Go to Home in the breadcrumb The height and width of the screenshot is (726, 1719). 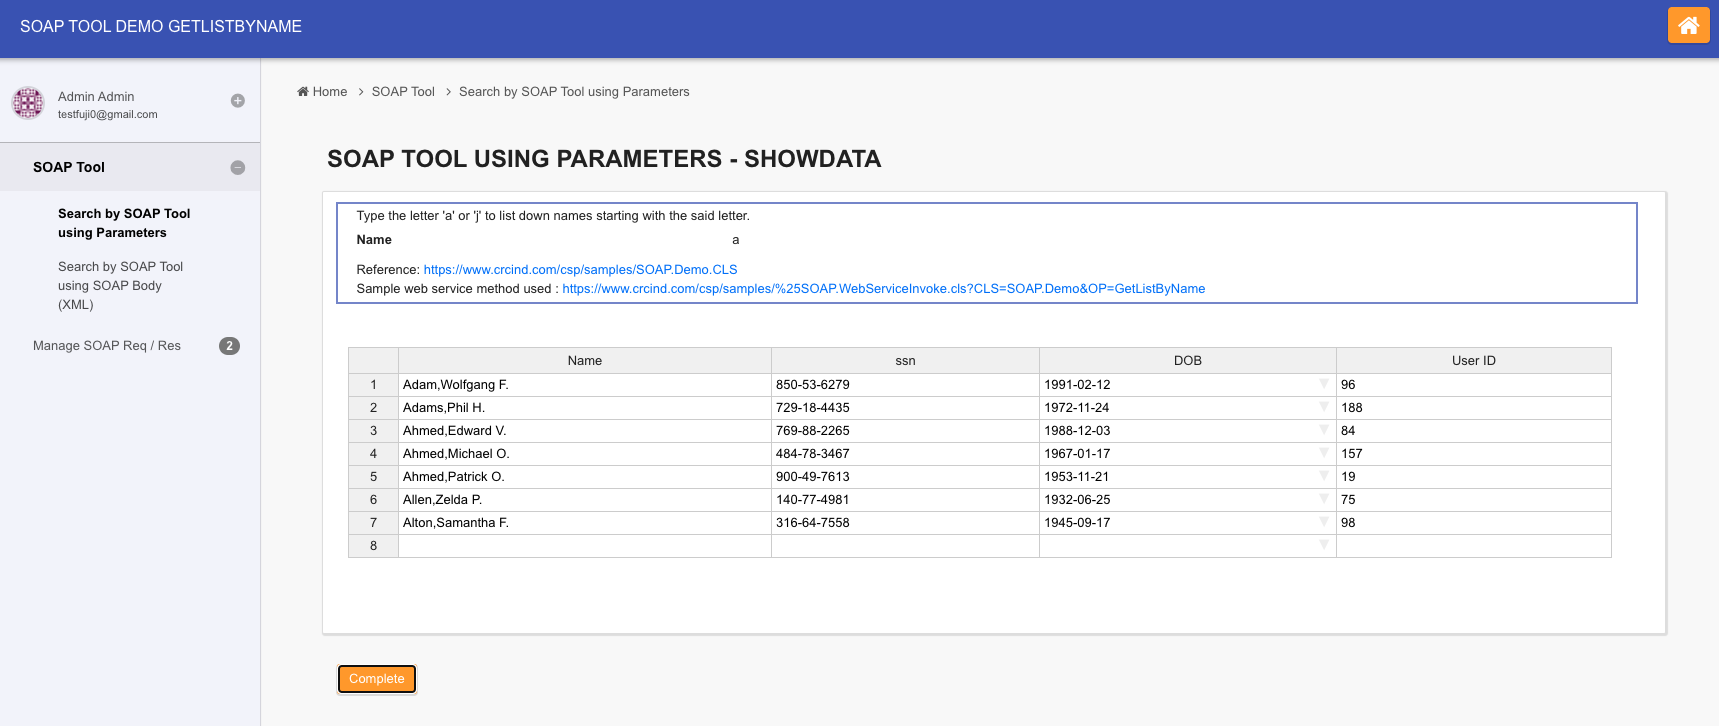tap(322, 92)
